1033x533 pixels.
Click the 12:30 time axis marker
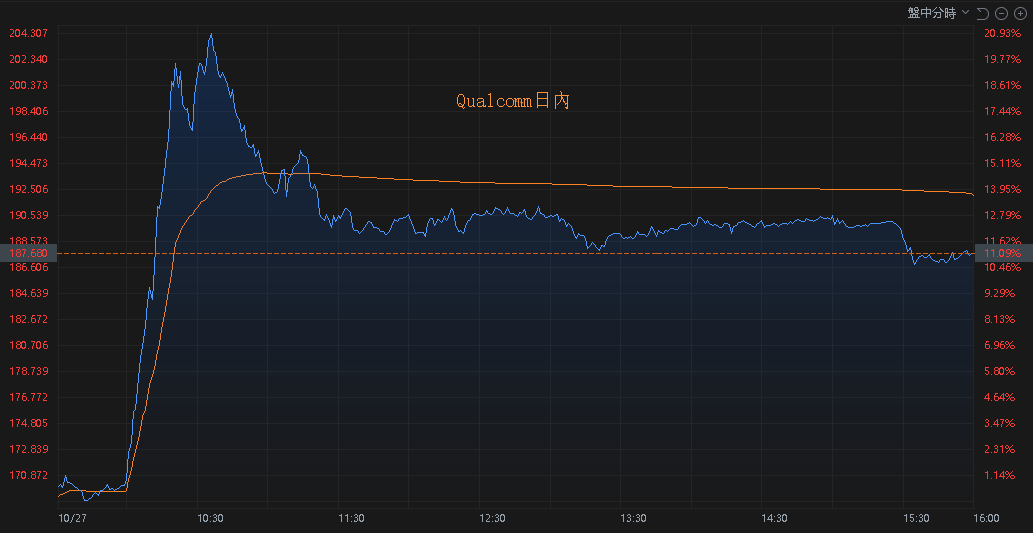coord(492,518)
